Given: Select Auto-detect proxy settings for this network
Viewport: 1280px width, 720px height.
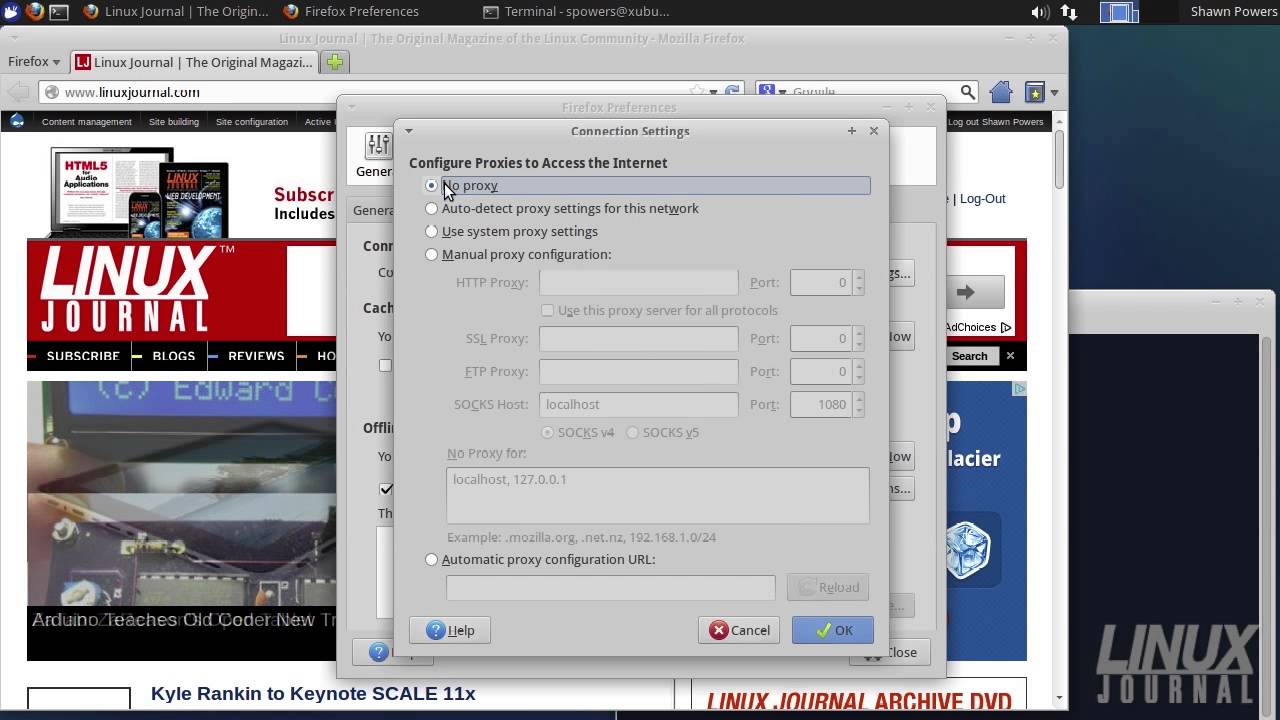Looking at the screenshot, I should (x=432, y=208).
